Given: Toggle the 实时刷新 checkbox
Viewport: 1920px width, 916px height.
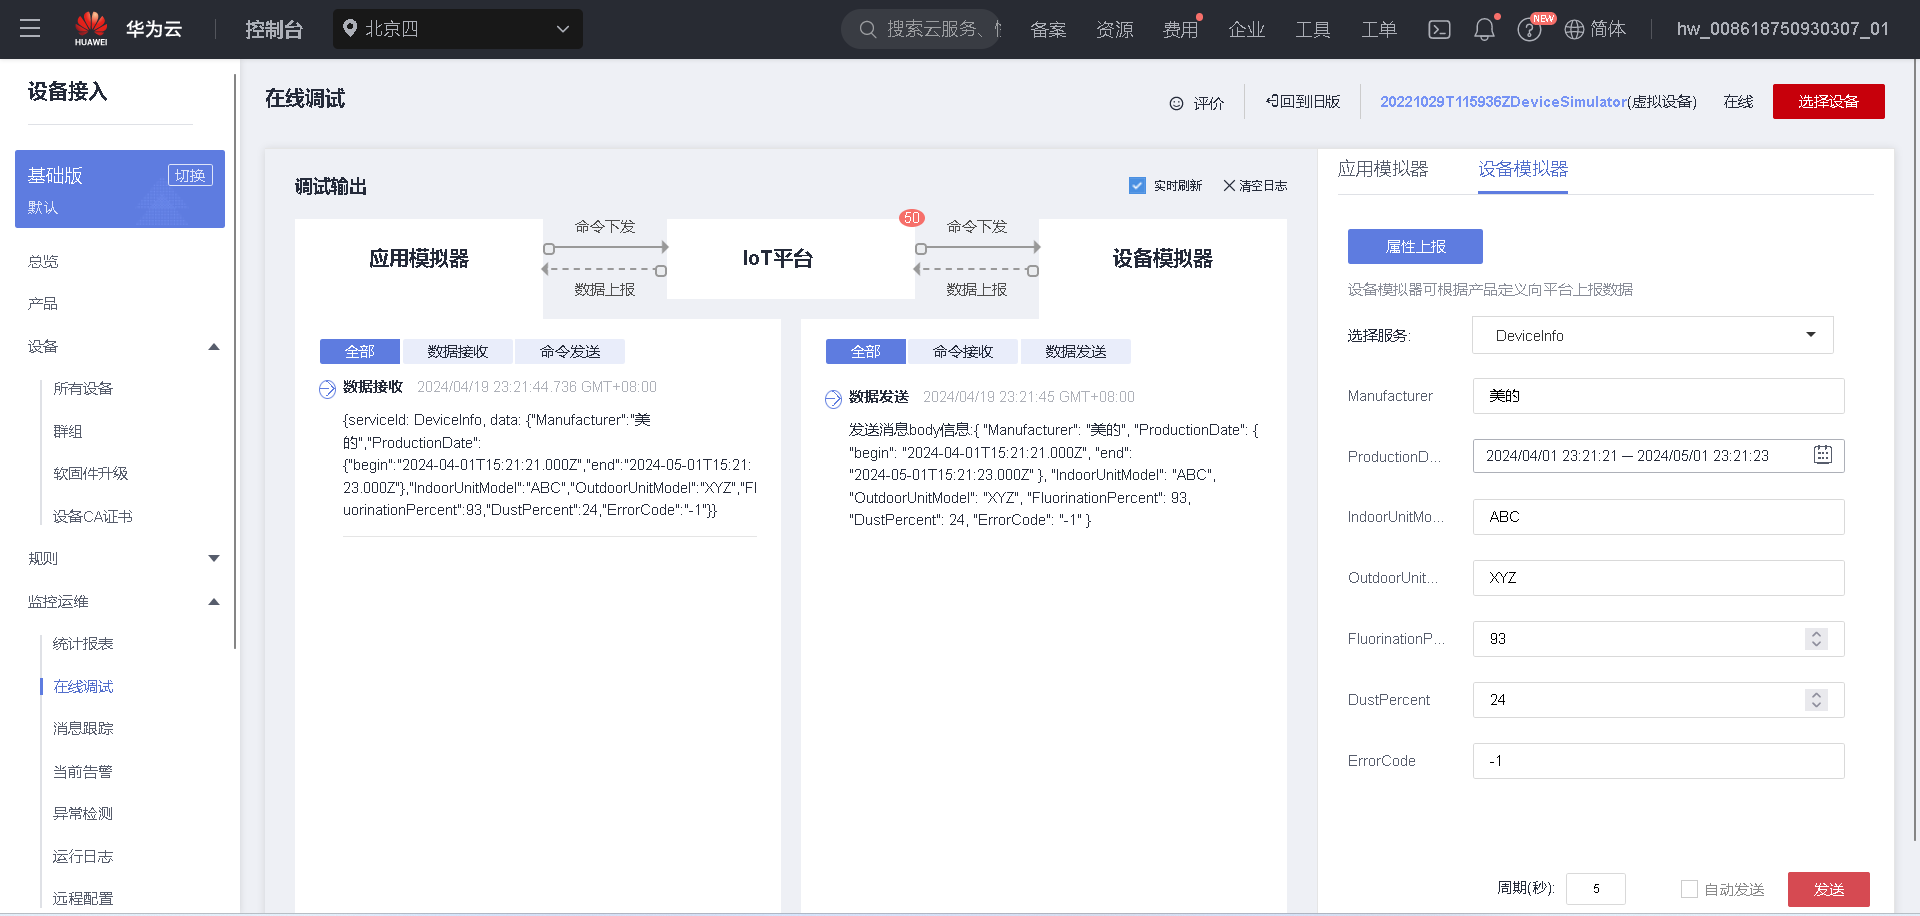Looking at the screenshot, I should point(1137,185).
